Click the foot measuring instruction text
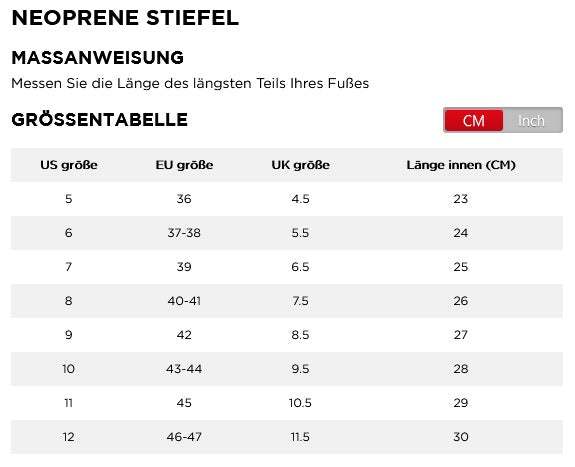The width and height of the screenshot is (575, 467). [190, 84]
